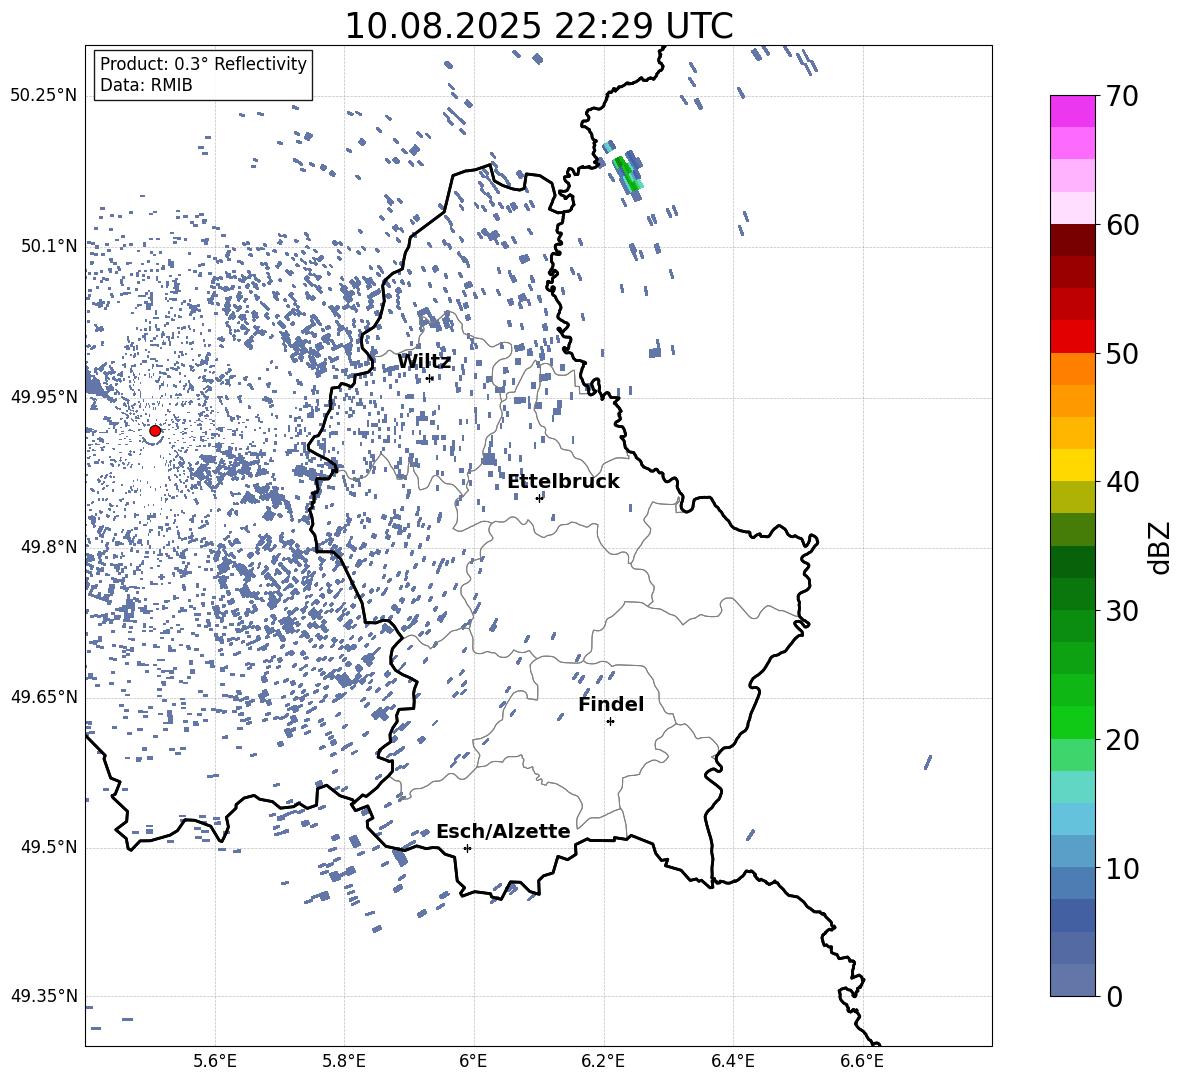Click the colorbar tick label '10'
Image resolution: width=1184 pixels, height=1081 pixels.
tap(1122, 868)
